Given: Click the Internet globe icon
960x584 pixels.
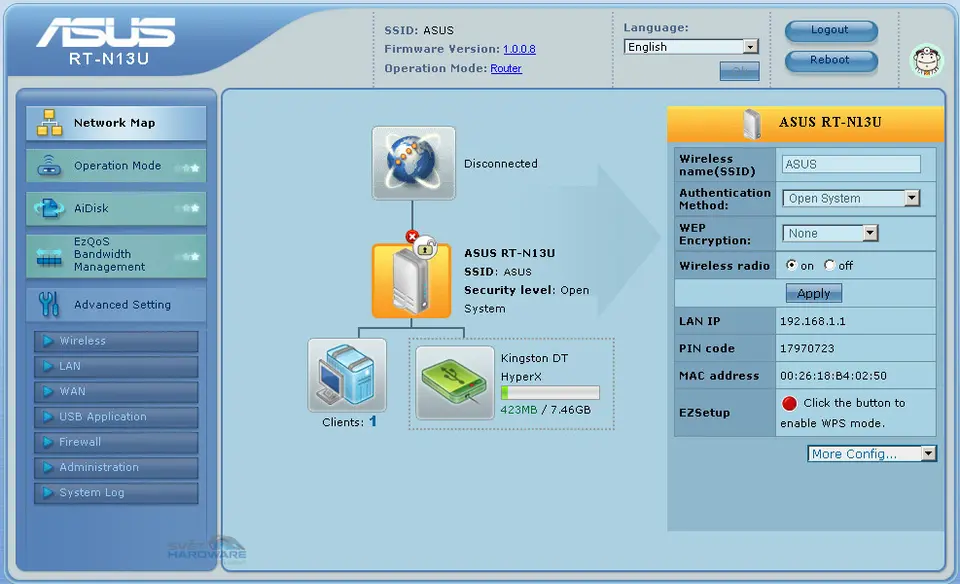Looking at the screenshot, I should click(x=413, y=163).
